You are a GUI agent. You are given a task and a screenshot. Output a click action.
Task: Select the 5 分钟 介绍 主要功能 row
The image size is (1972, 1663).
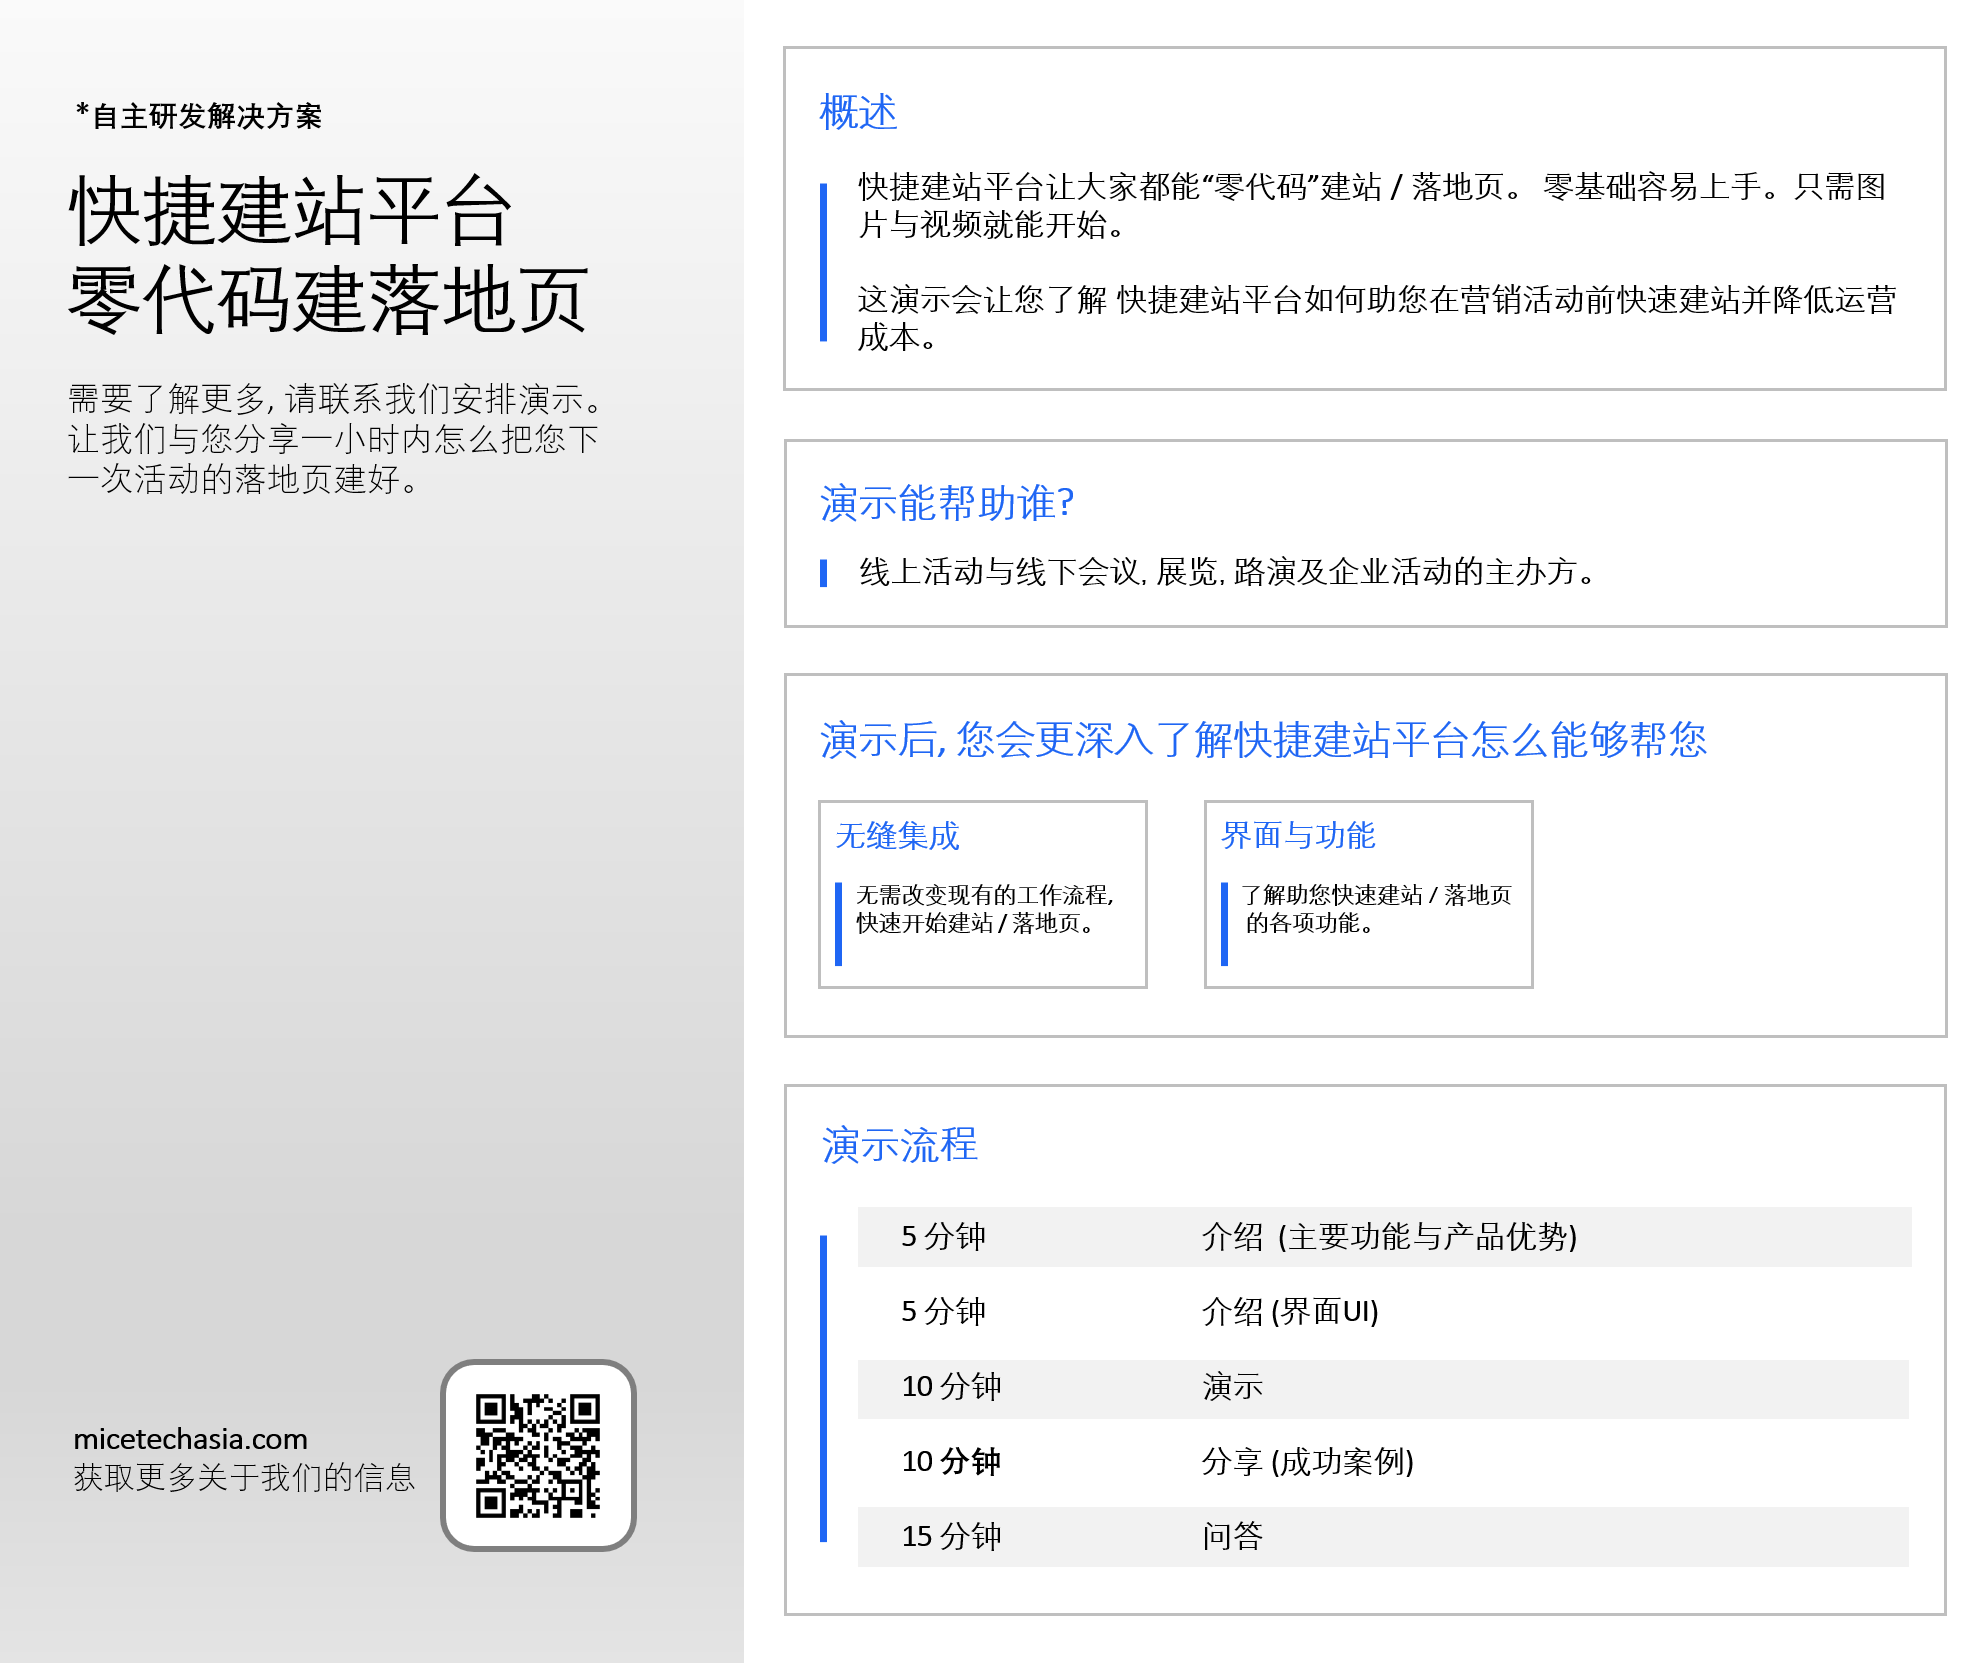(x=1384, y=1237)
